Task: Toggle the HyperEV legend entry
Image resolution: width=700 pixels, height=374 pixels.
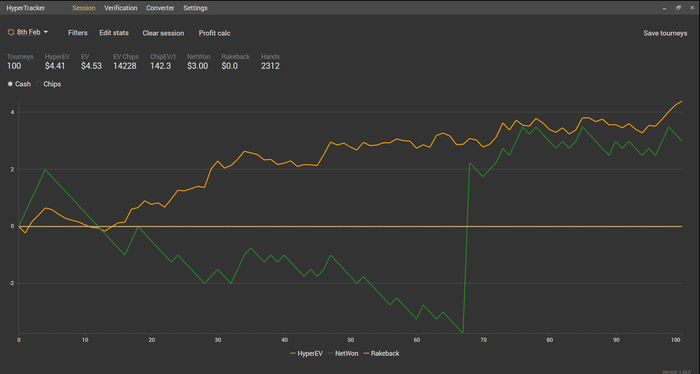Action: click(x=306, y=353)
